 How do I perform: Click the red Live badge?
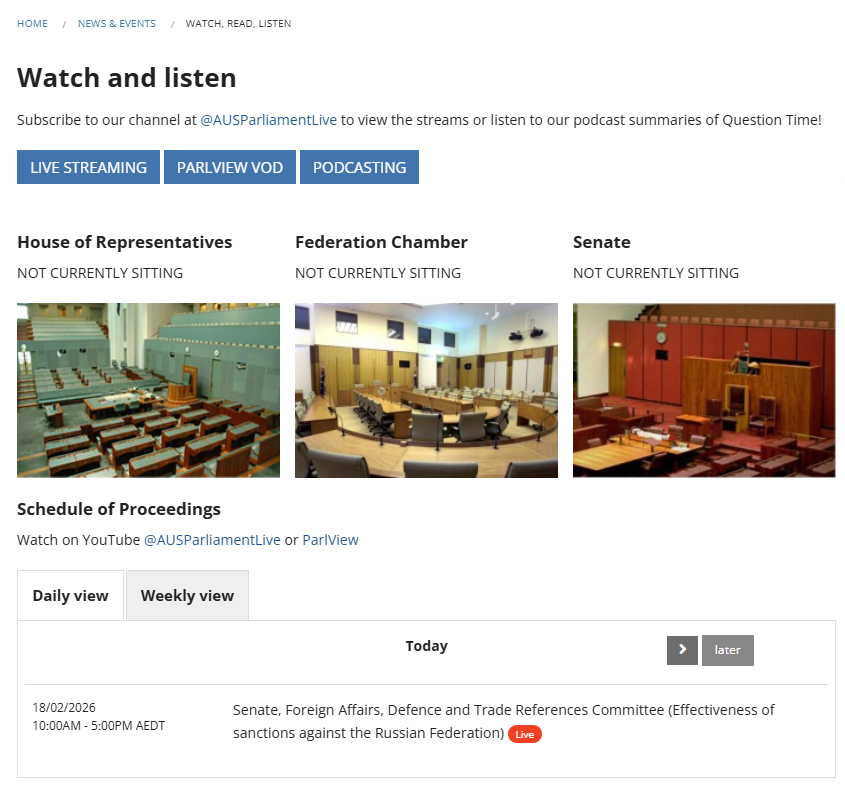(524, 734)
